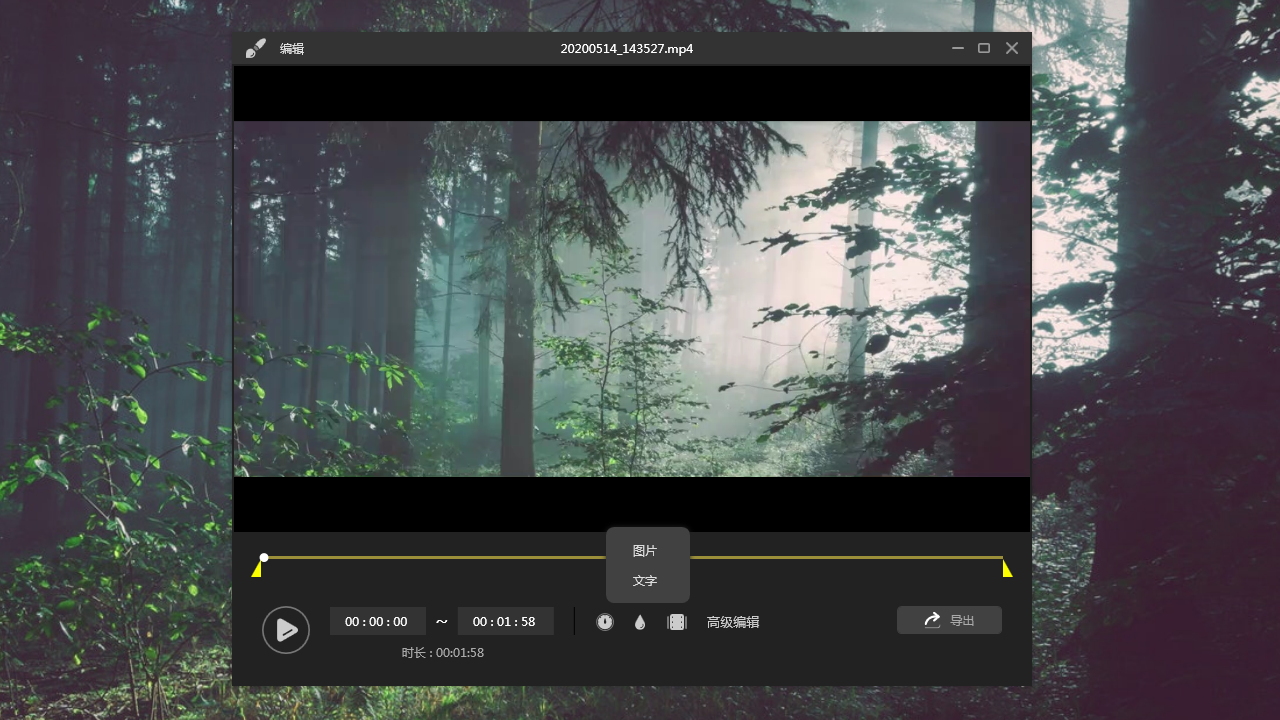Click the 编辑 title label
Screen dimensions: 1280x720
point(292,48)
